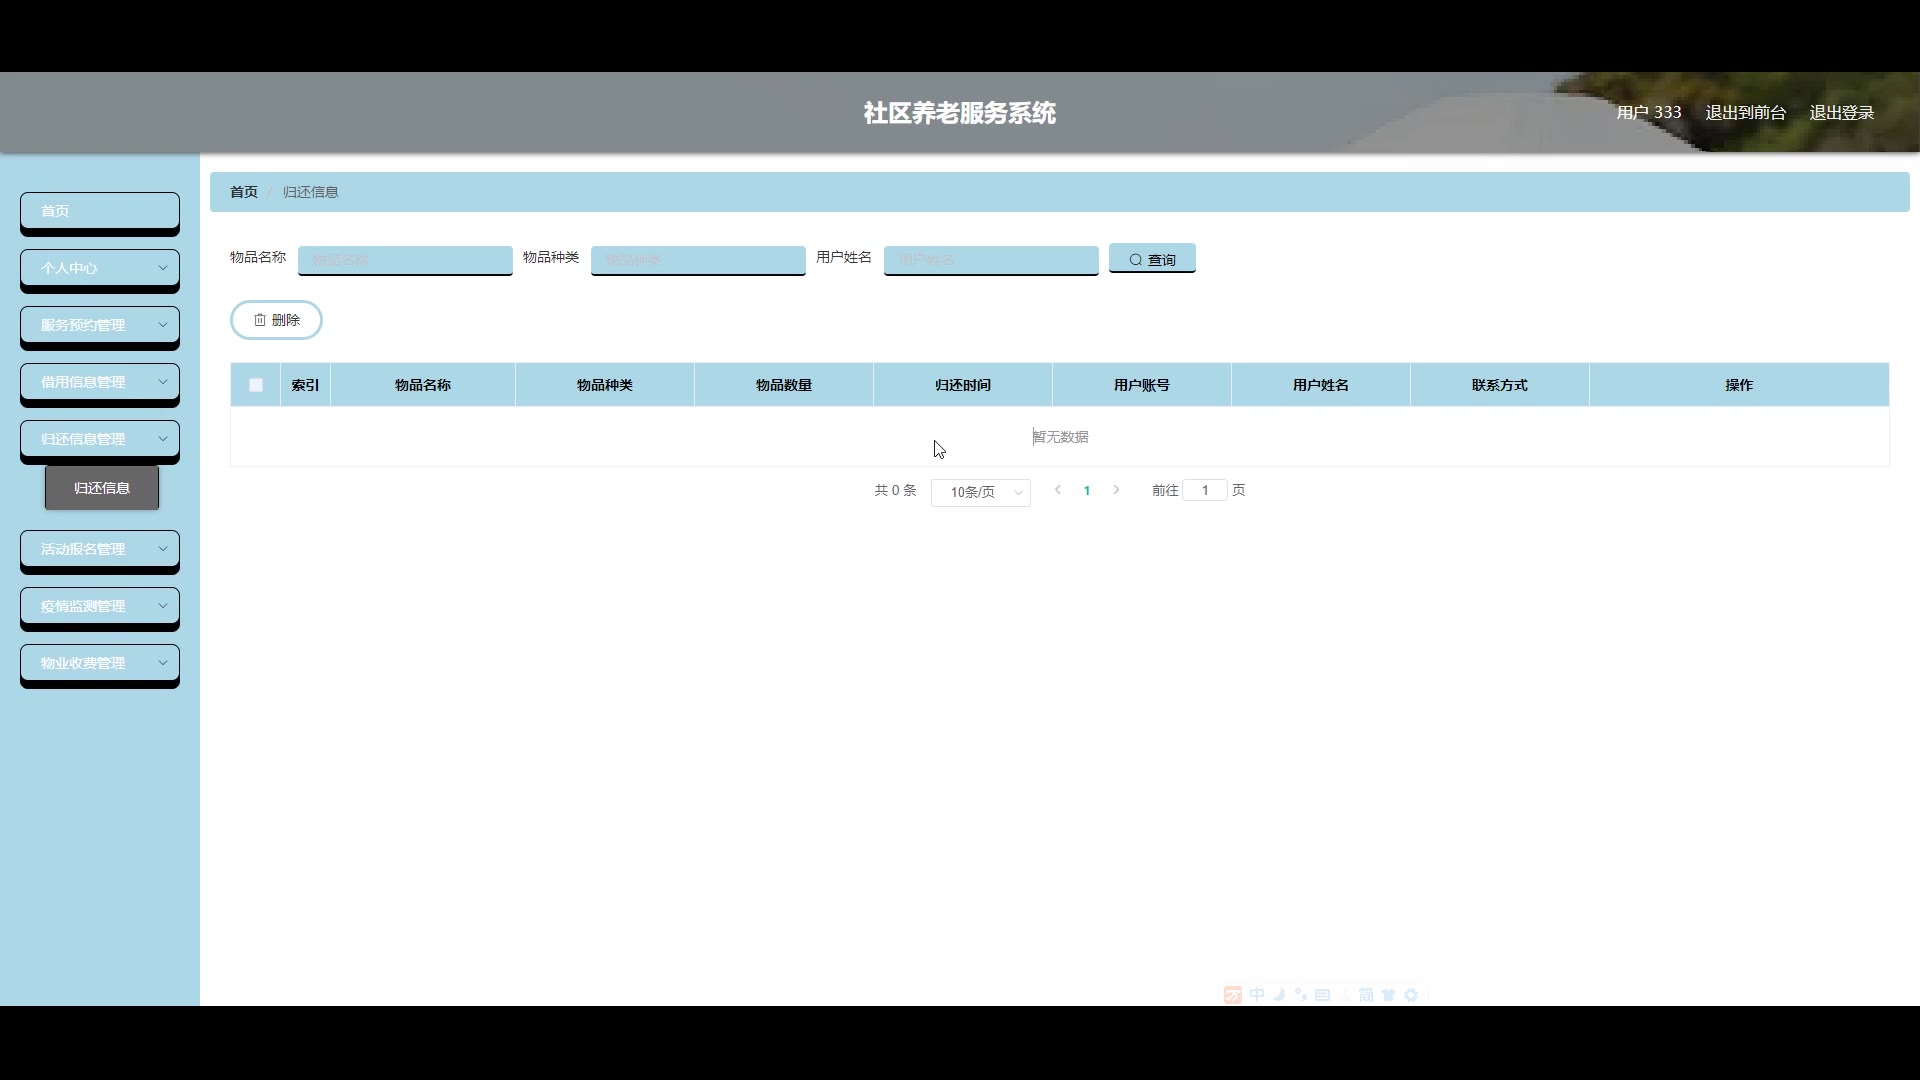Click page number 1 in pagination

[x=1087, y=490]
